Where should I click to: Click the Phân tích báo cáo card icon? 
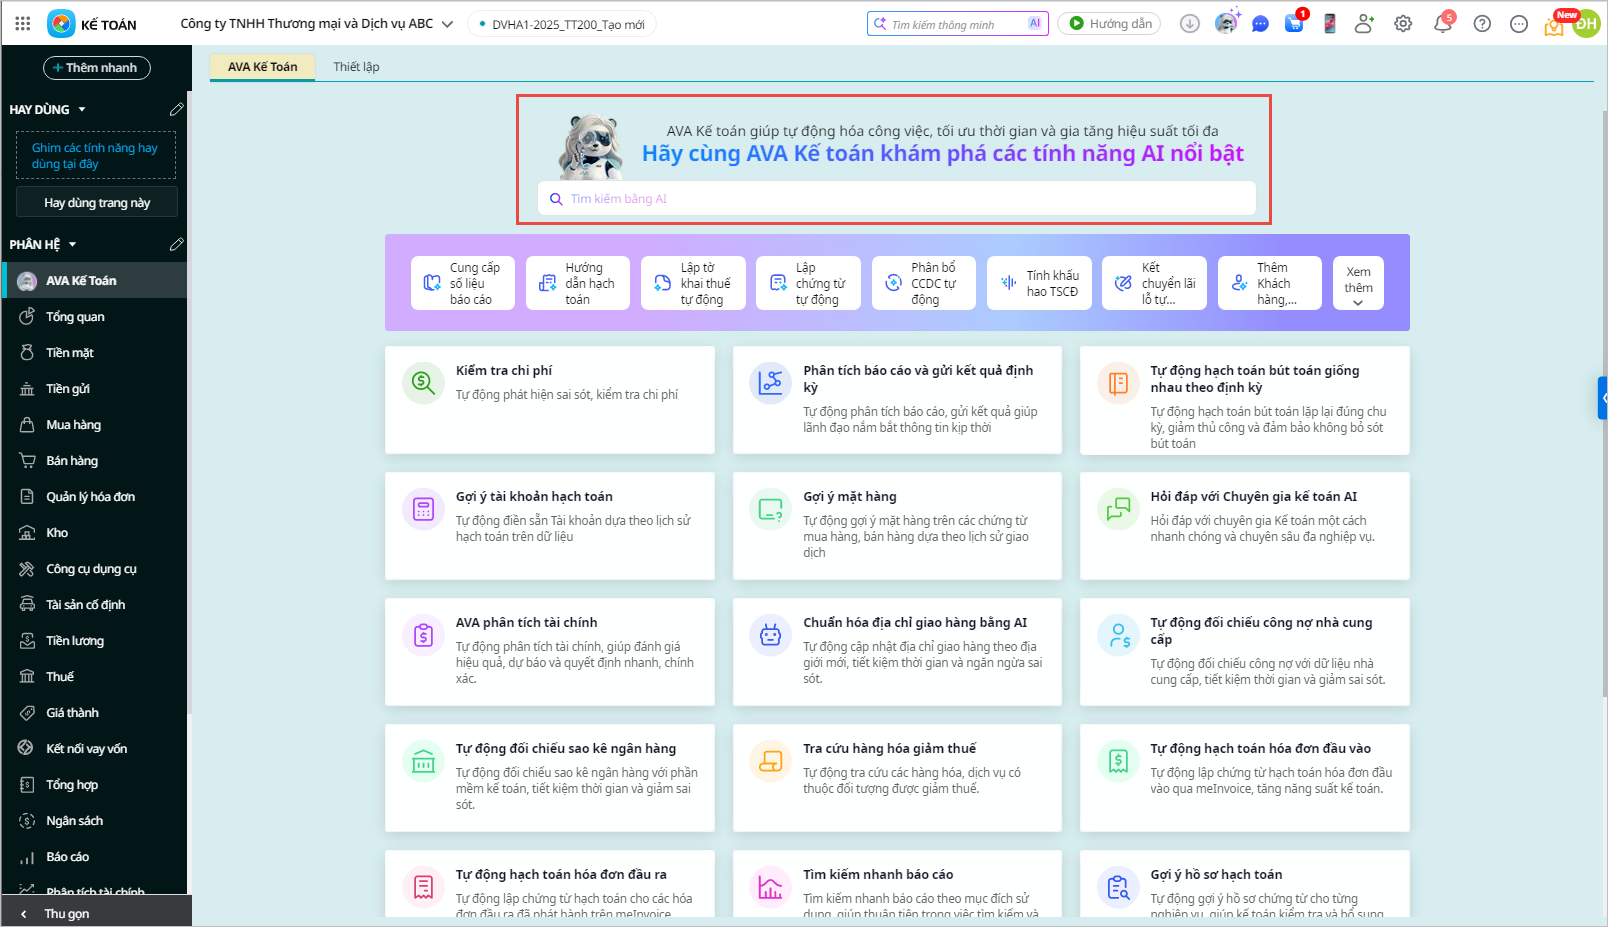coord(771,382)
